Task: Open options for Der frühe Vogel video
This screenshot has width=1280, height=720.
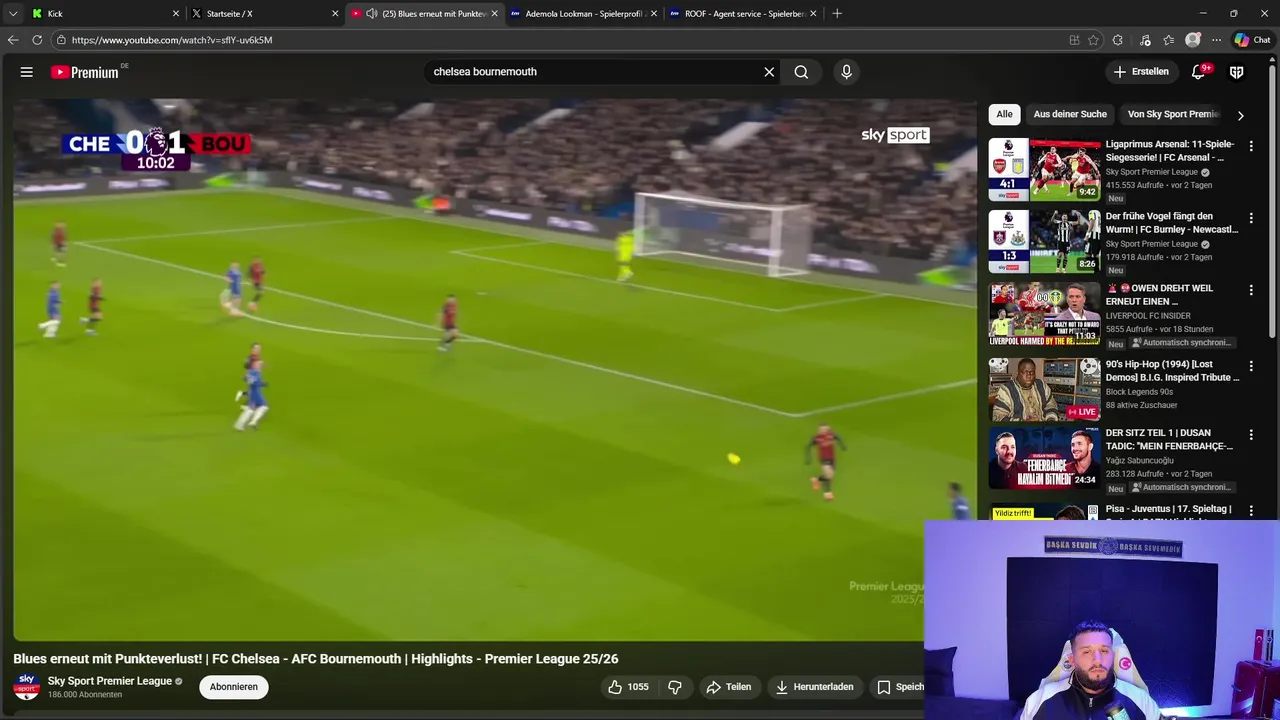Action: tap(1250, 218)
